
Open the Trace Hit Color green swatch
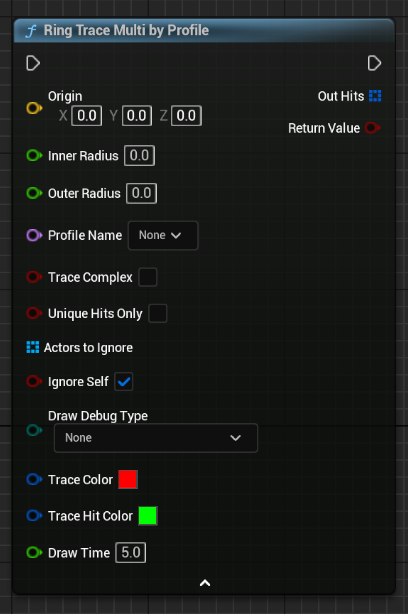point(148,515)
